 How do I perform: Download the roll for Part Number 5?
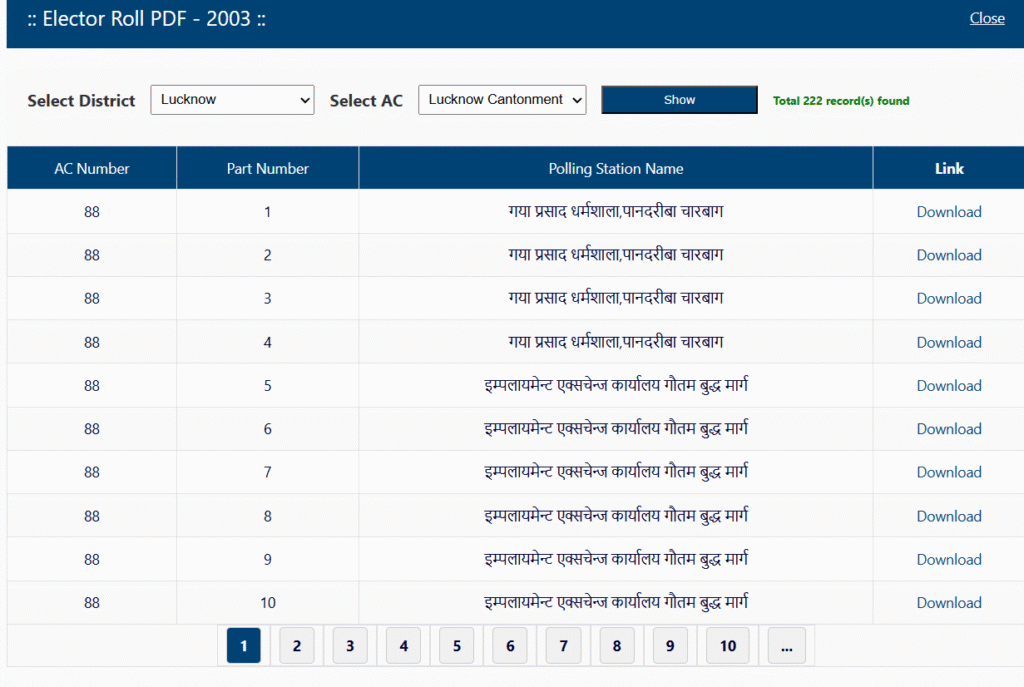pyautogui.click(x=948, y=385)
